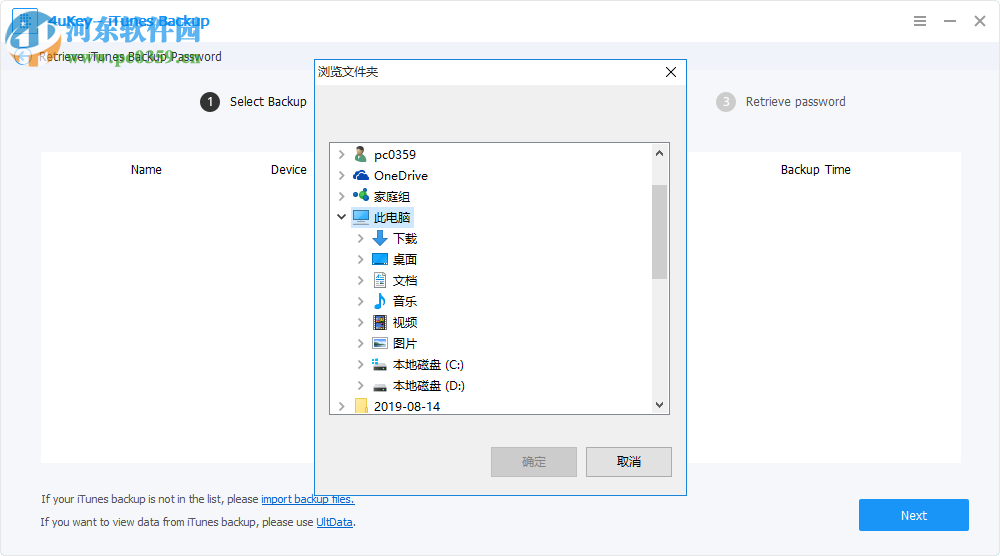Select the 视频 folder label
This screenshot has width=1000, height=556.
pos(405,322)
